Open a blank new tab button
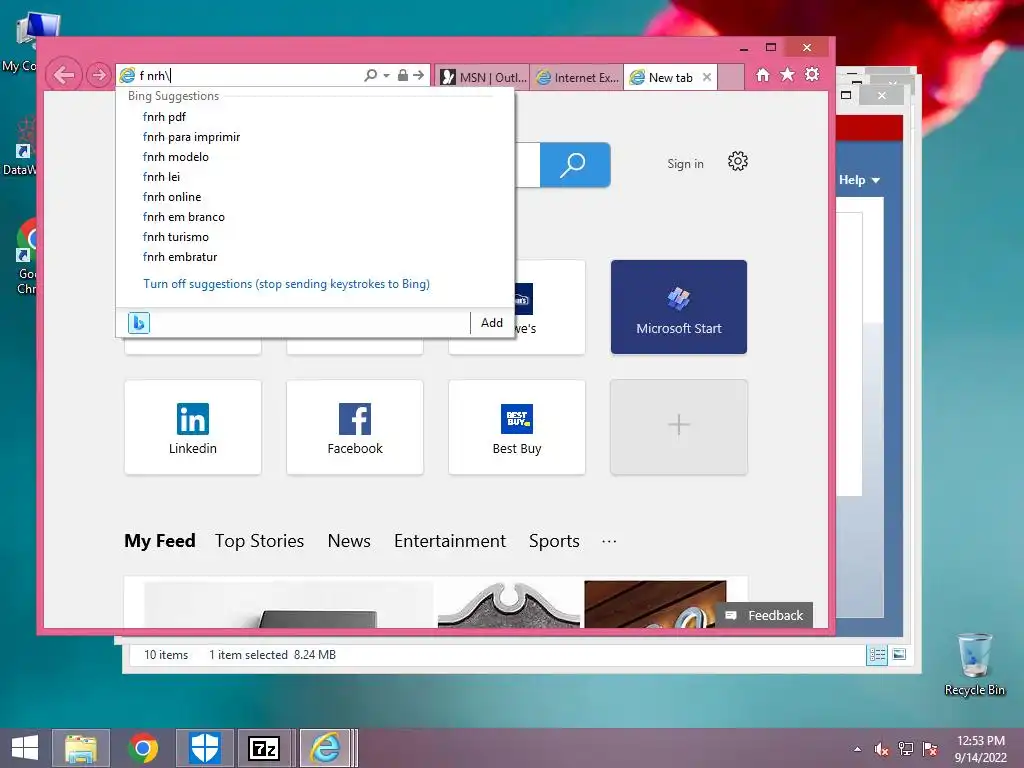 click(731, 77)
